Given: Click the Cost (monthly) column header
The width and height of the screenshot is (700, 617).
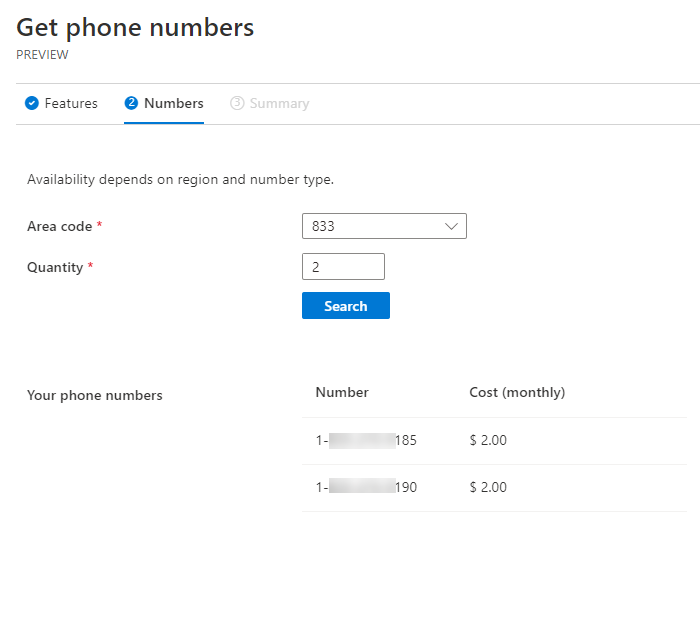Looking at the screenshot, I should 517,392.
